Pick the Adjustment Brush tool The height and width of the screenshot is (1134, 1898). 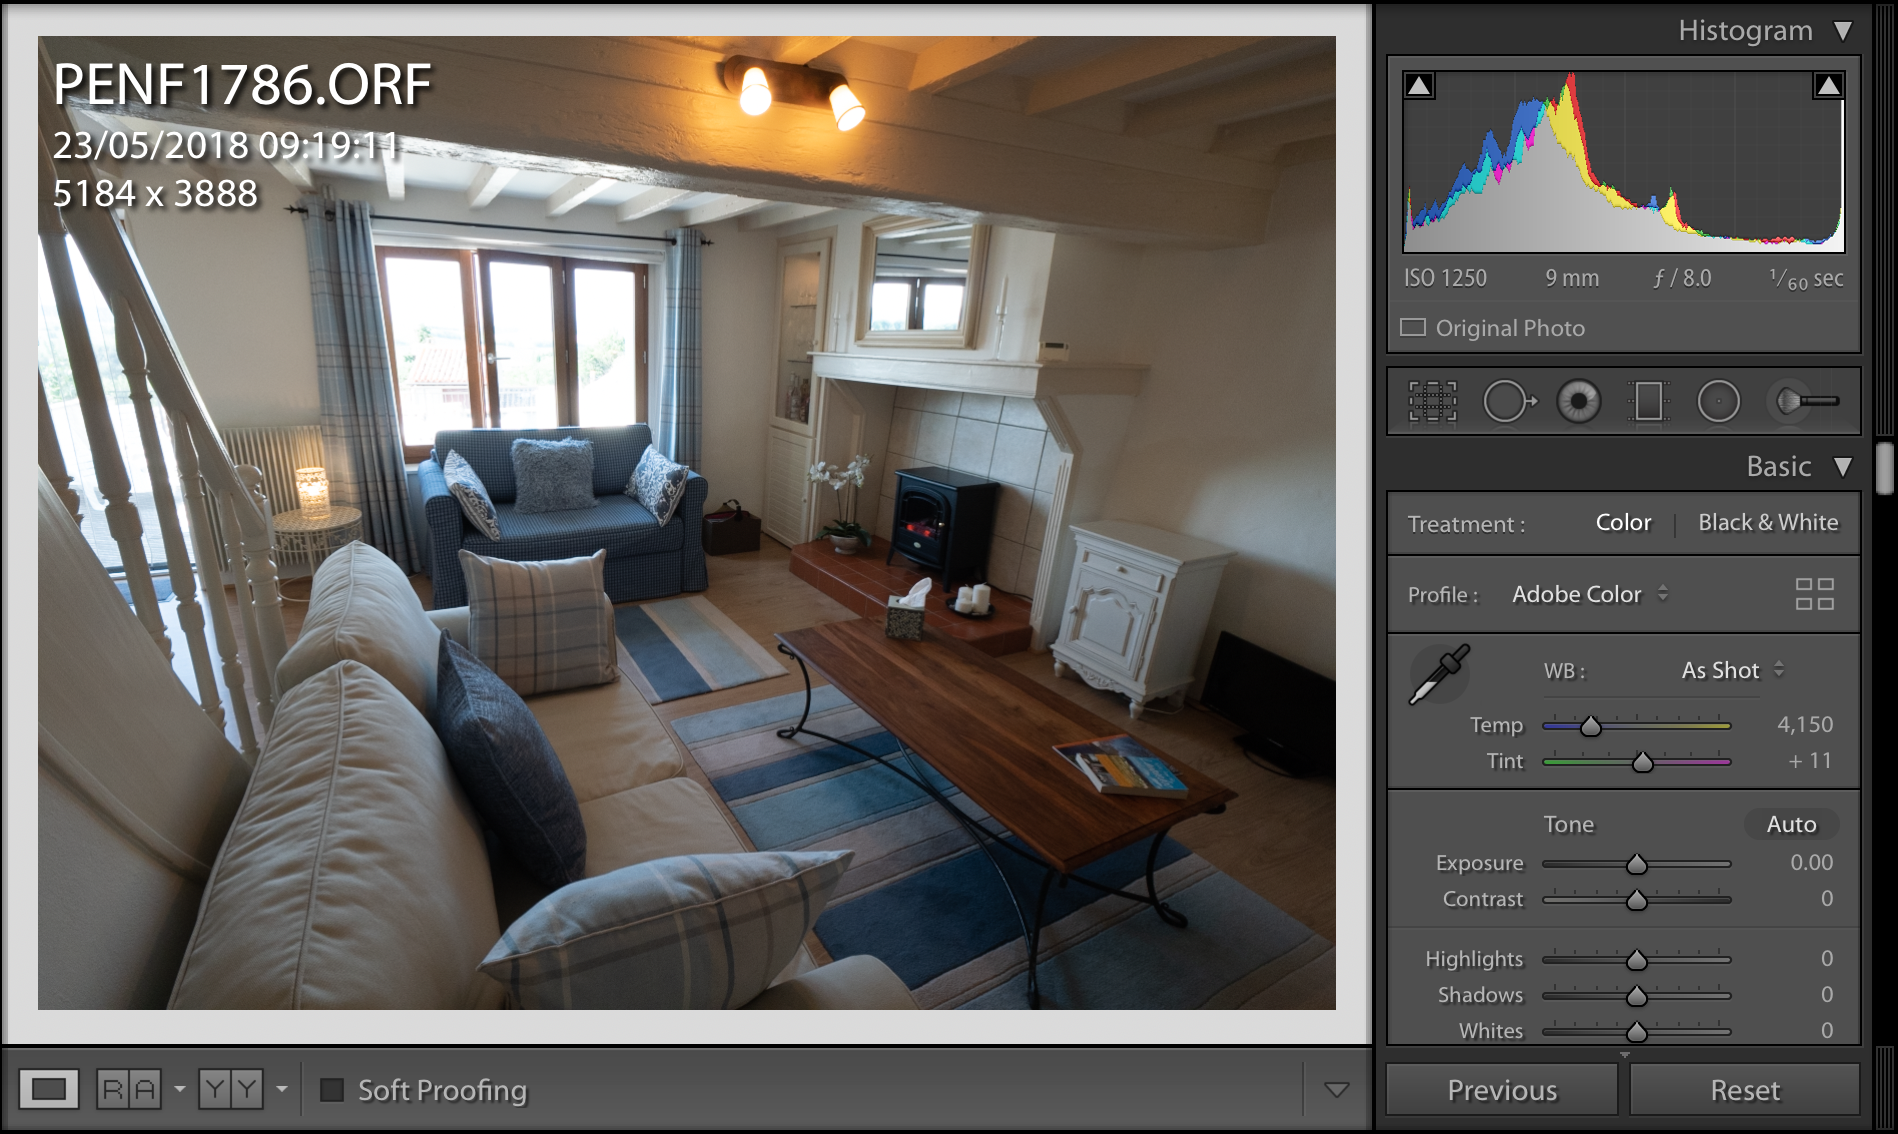1806,402
